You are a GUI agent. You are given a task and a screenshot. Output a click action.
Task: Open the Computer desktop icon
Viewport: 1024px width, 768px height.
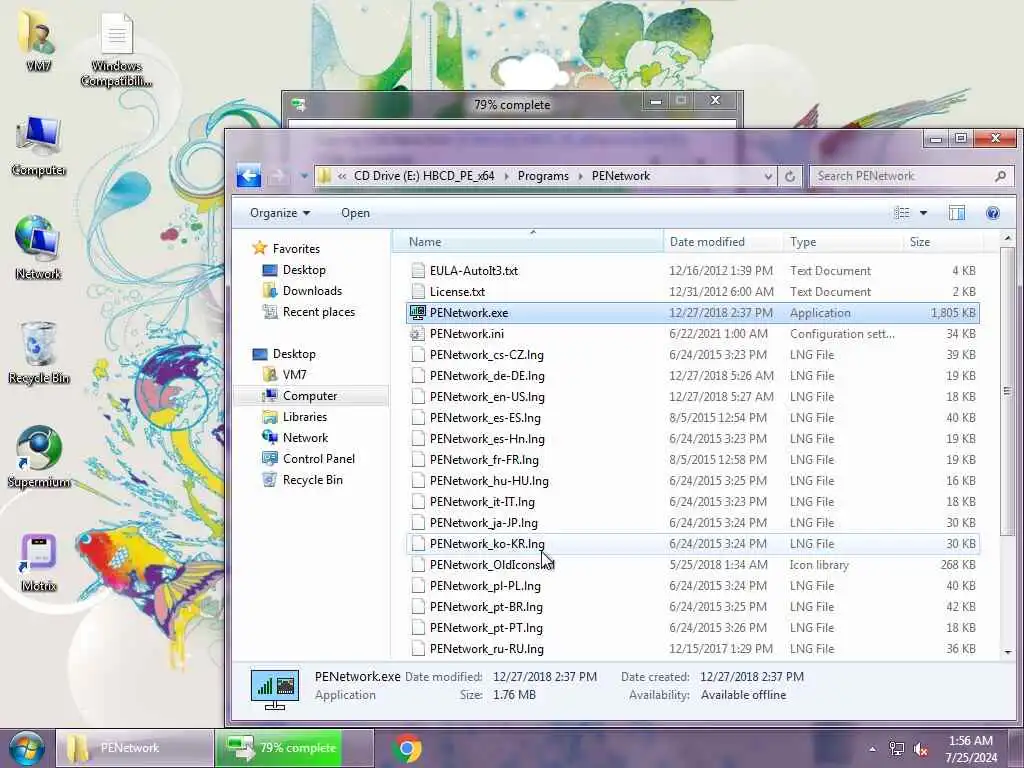tap(39, 146)
